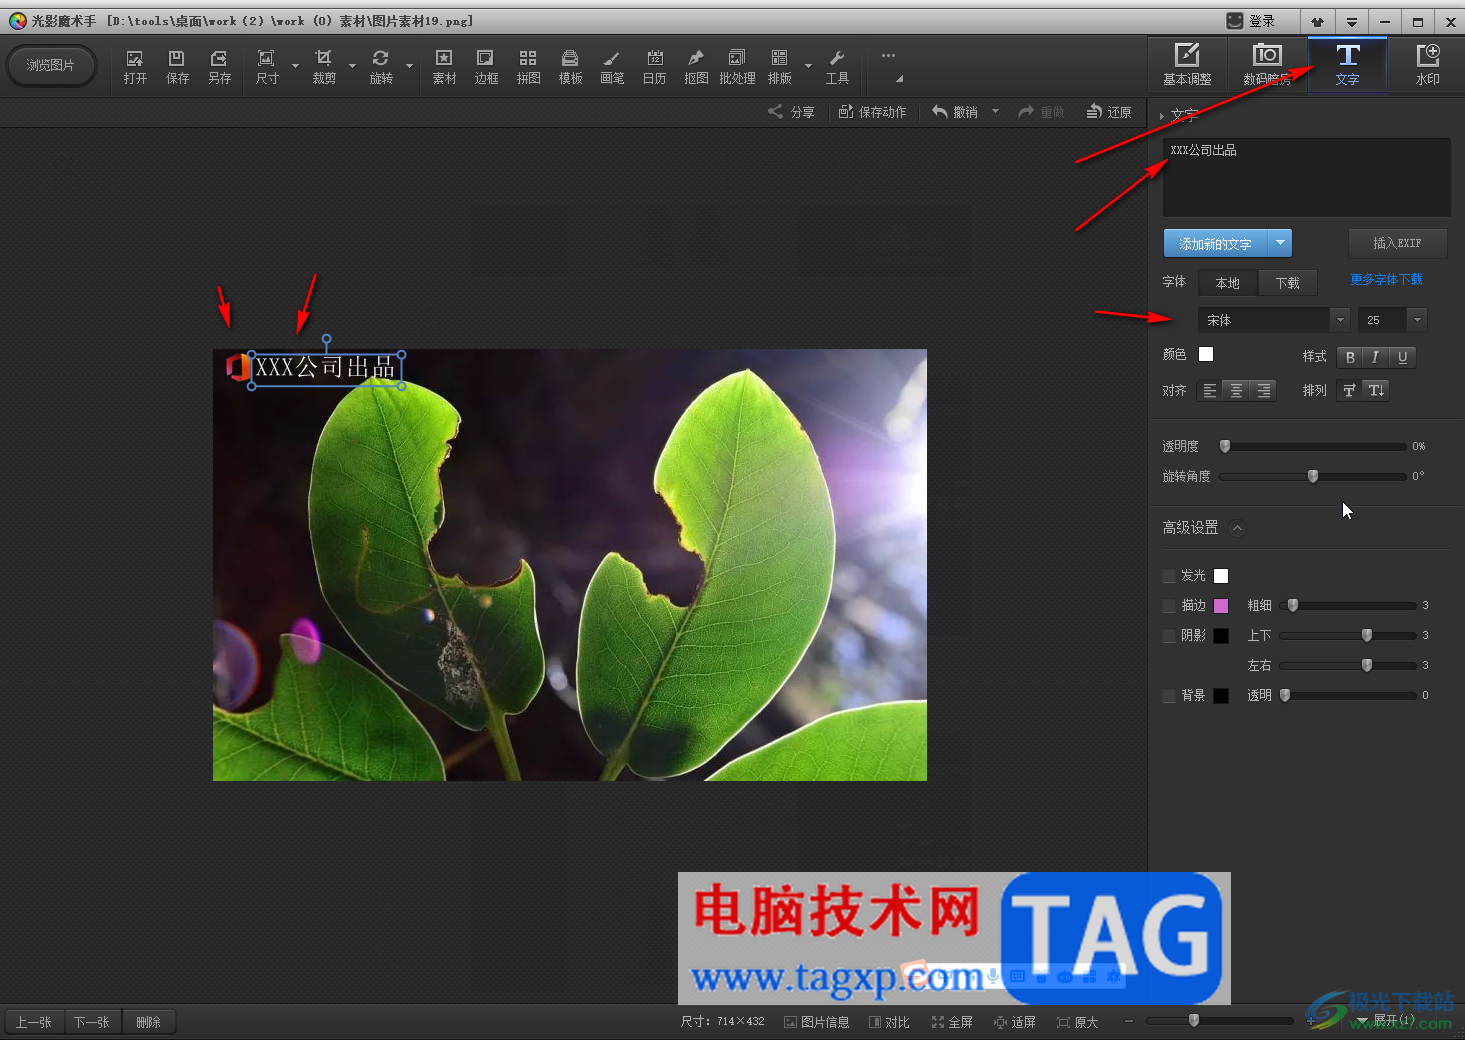This screenshot has height=1040, width=1465.
Task: Click the 撤销 undo button
Action: 955,112
